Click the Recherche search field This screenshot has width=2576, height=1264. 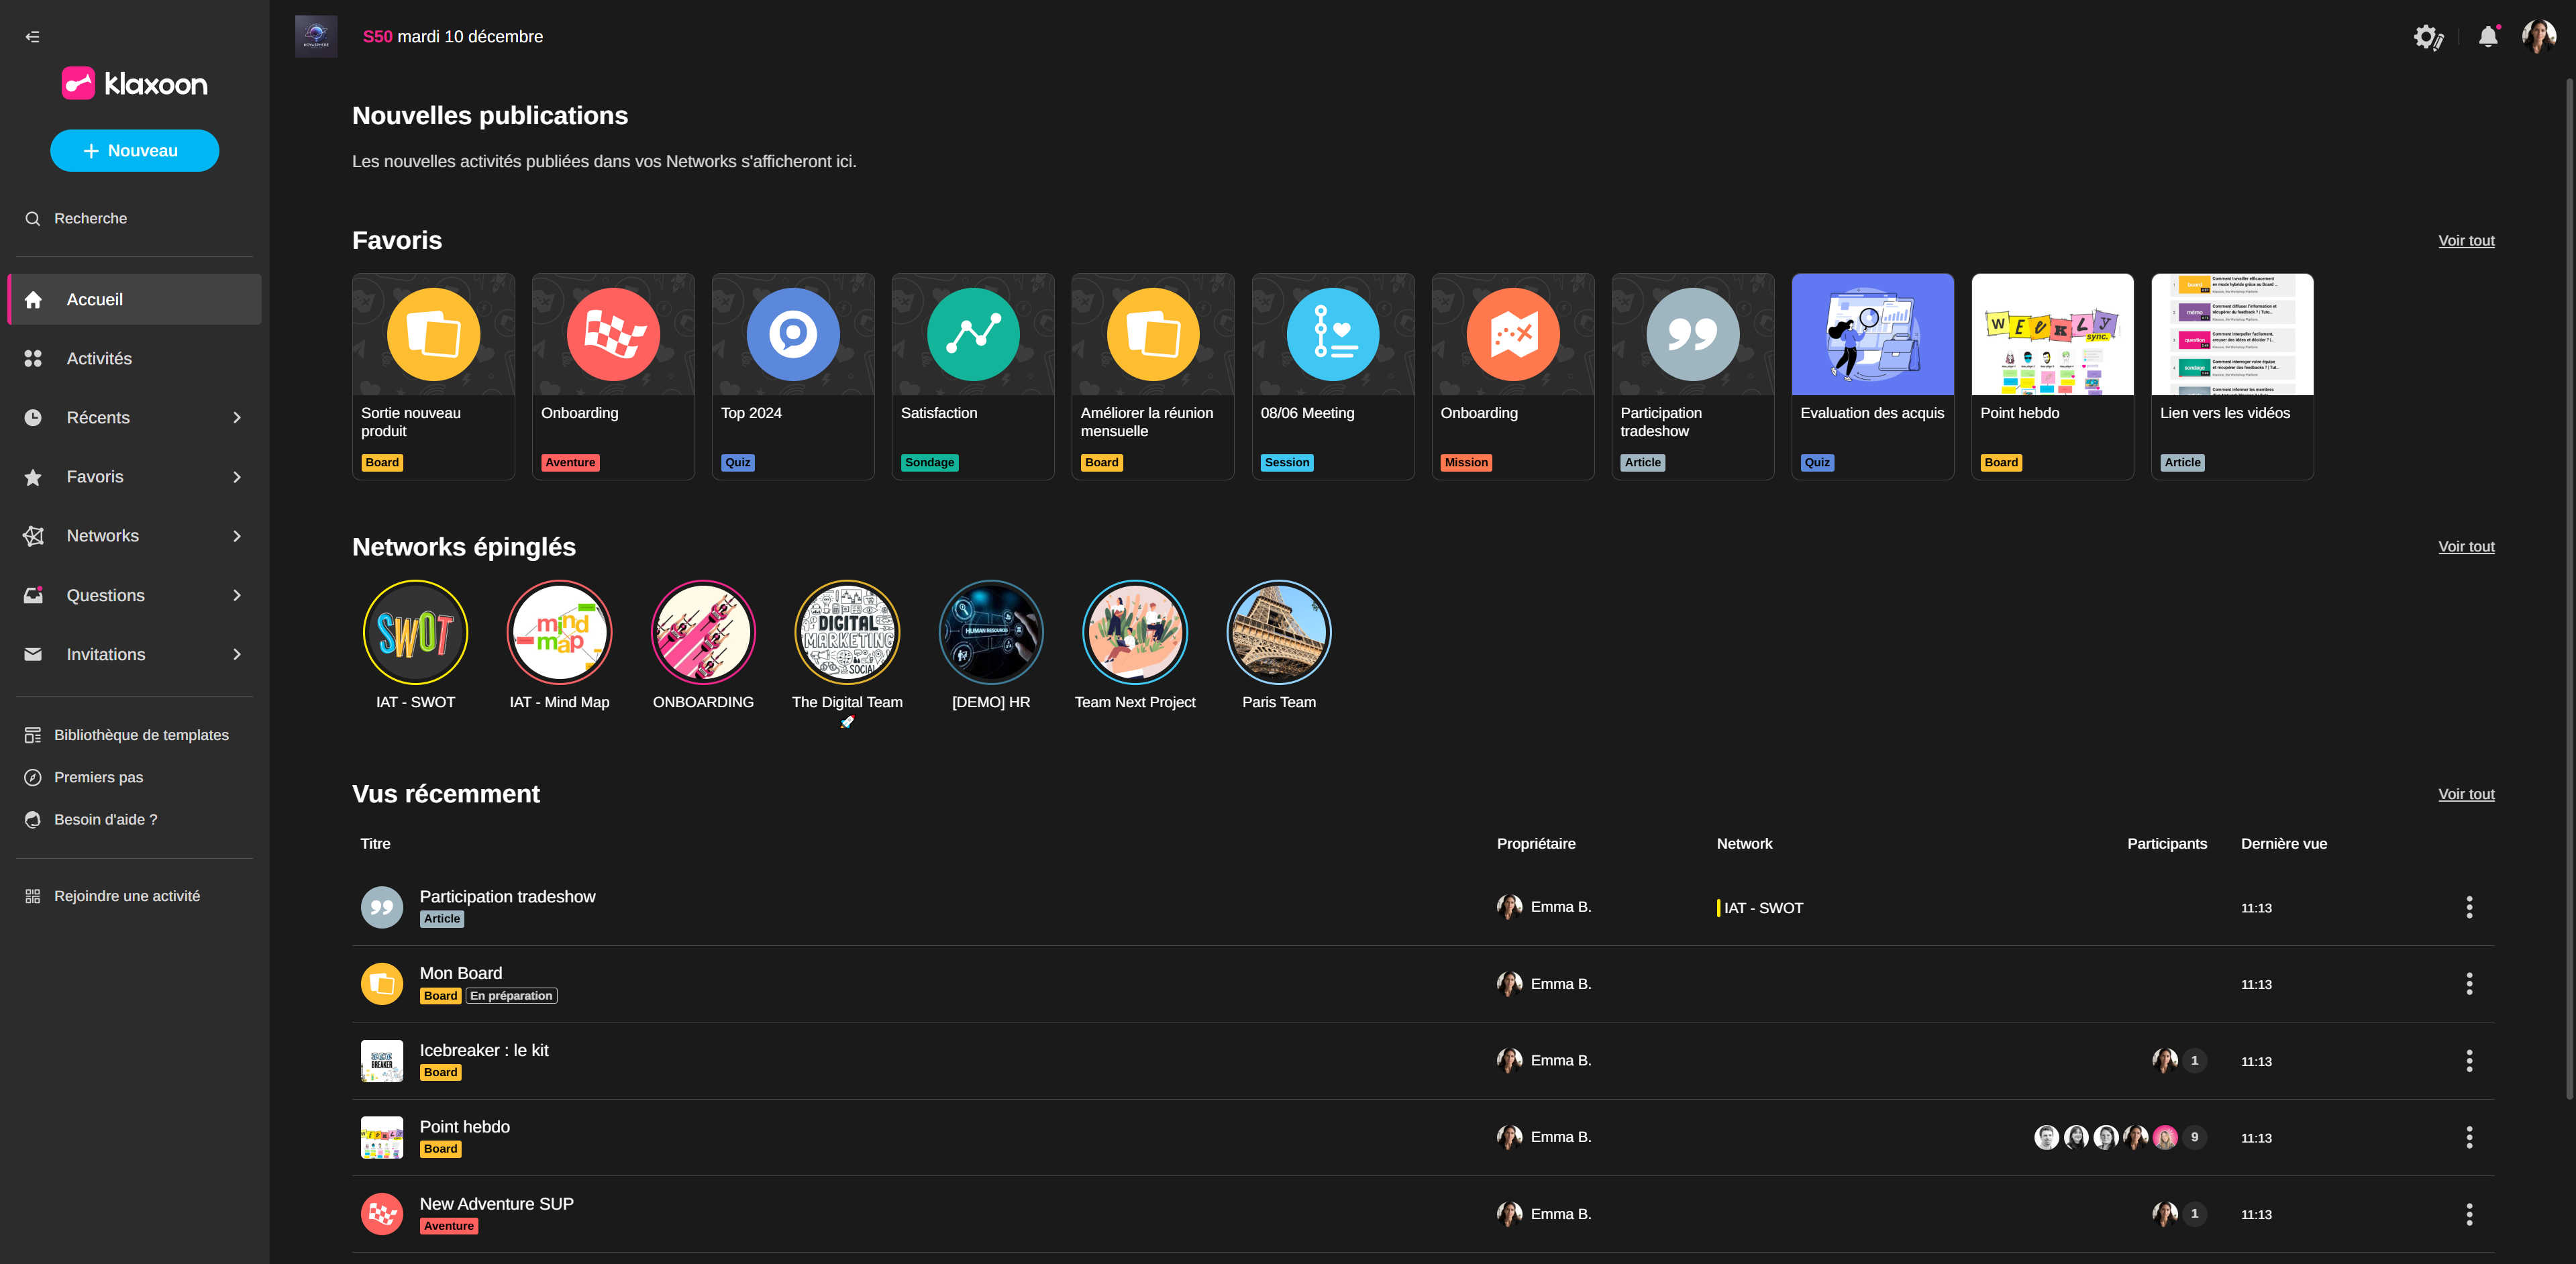[x=90, y=219]
